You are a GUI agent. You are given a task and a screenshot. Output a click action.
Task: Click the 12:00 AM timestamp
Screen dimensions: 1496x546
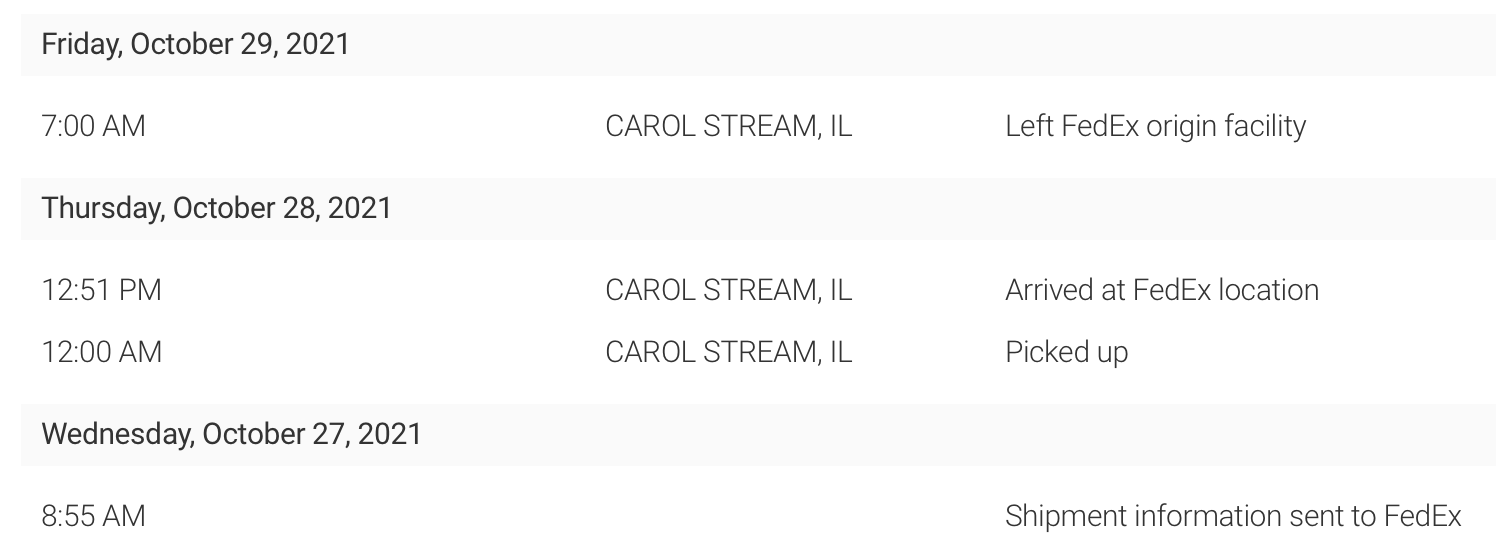102,353
